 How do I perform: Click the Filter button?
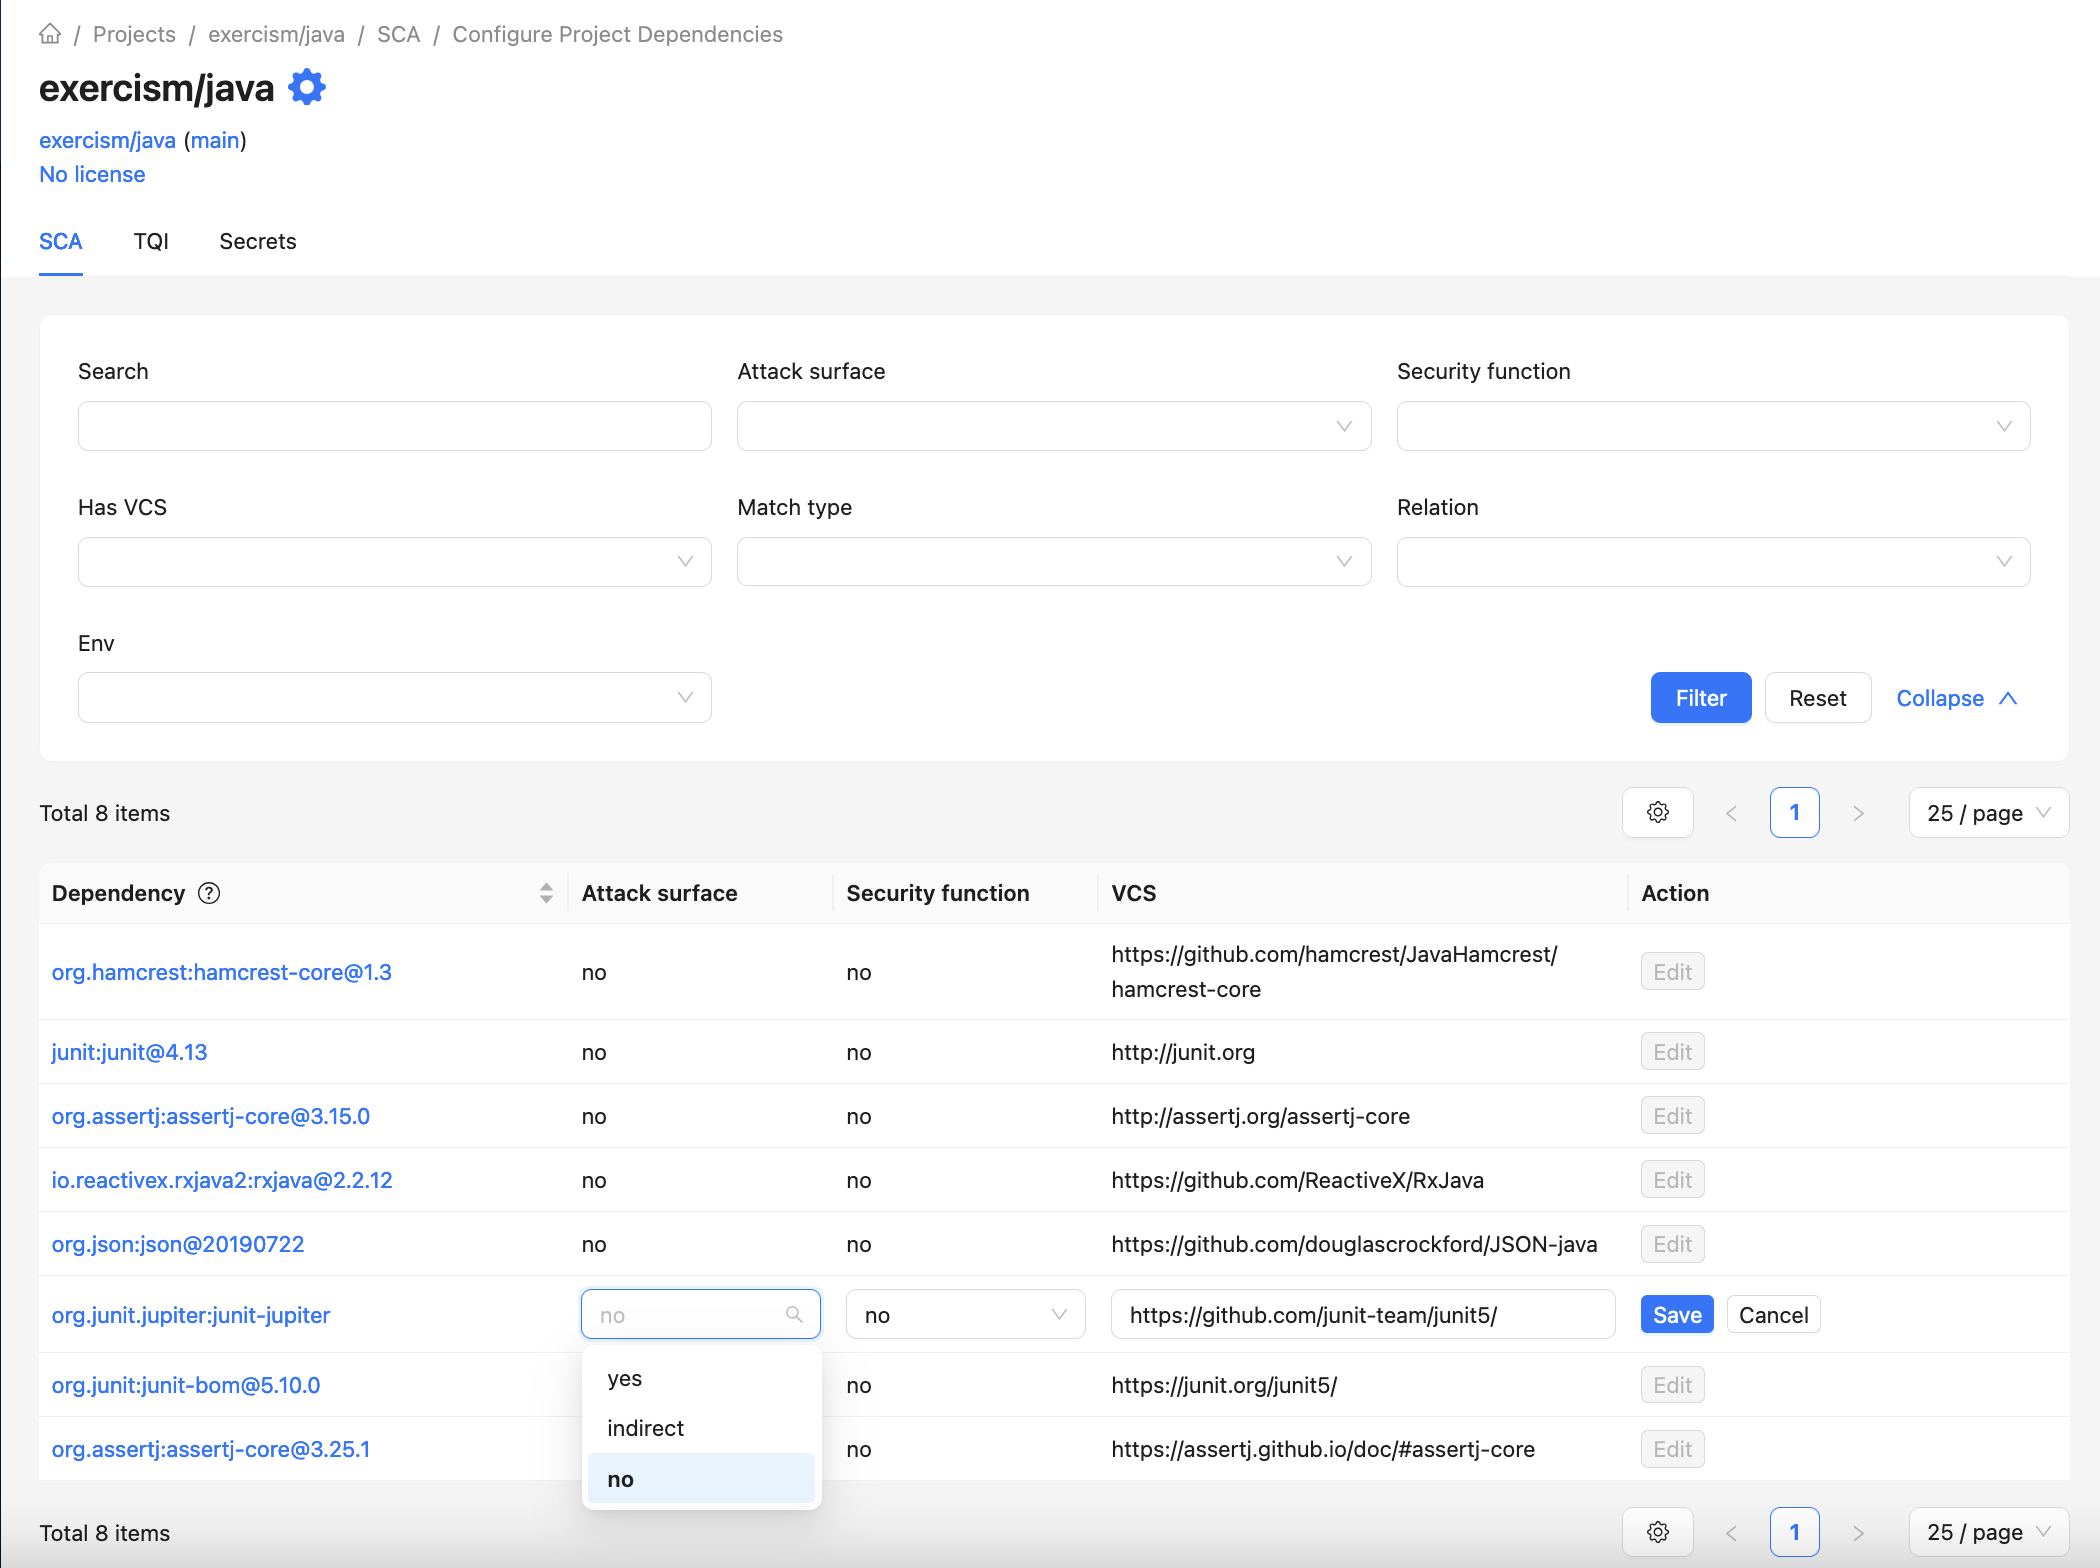tap(1701, 697)
